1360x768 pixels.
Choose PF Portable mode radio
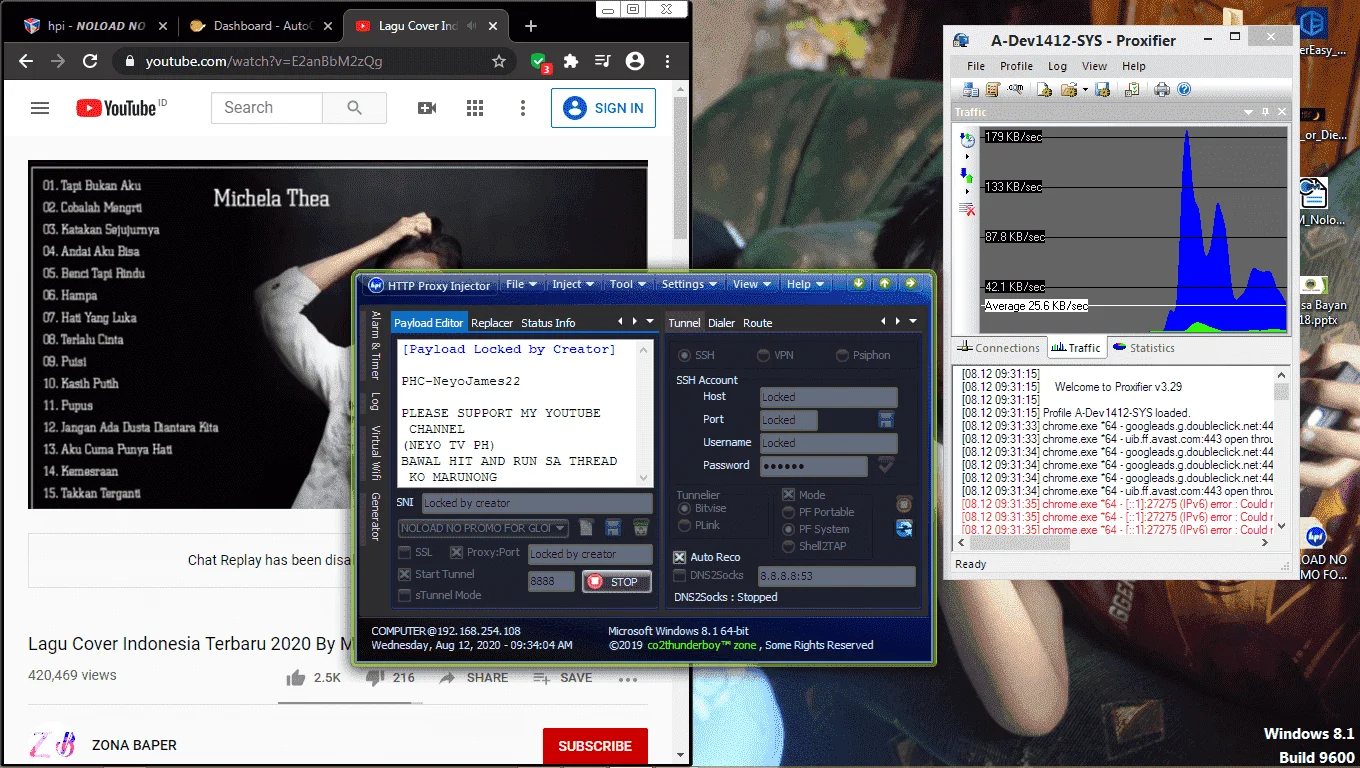click(x=789, y=512)
